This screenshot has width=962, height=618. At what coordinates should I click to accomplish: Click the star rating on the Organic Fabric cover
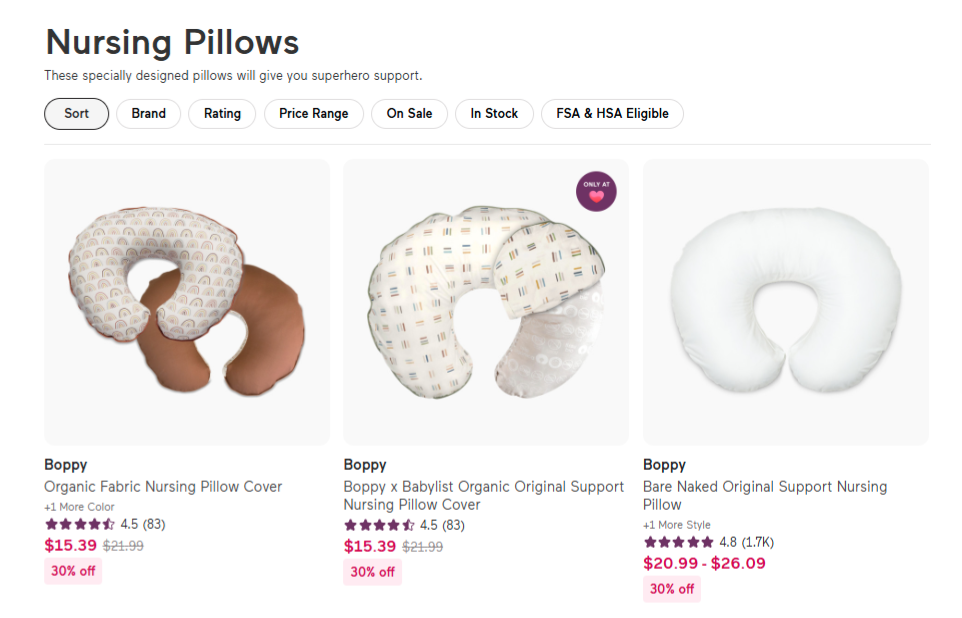coord(78,523)
